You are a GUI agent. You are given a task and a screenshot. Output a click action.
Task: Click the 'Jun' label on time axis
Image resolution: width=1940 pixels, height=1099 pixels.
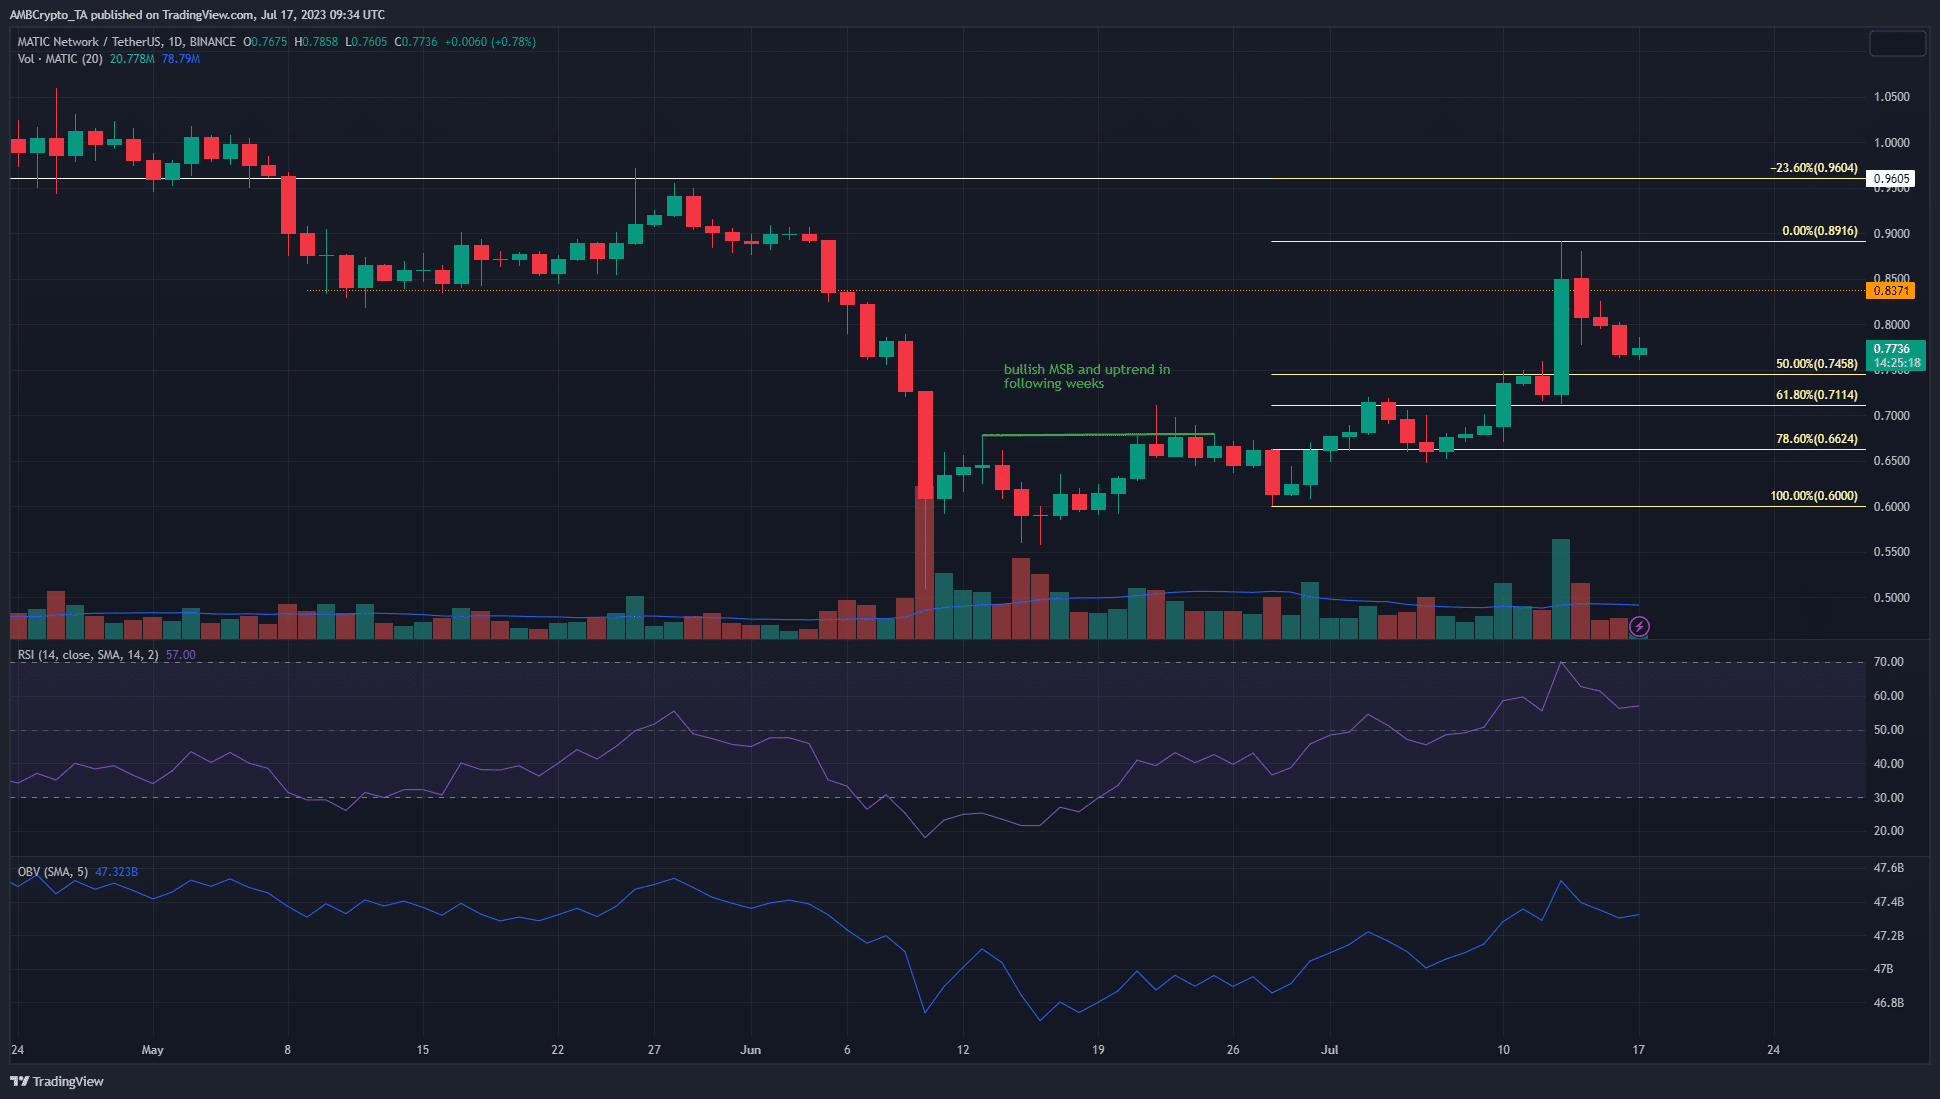(x=751, y=1050)
